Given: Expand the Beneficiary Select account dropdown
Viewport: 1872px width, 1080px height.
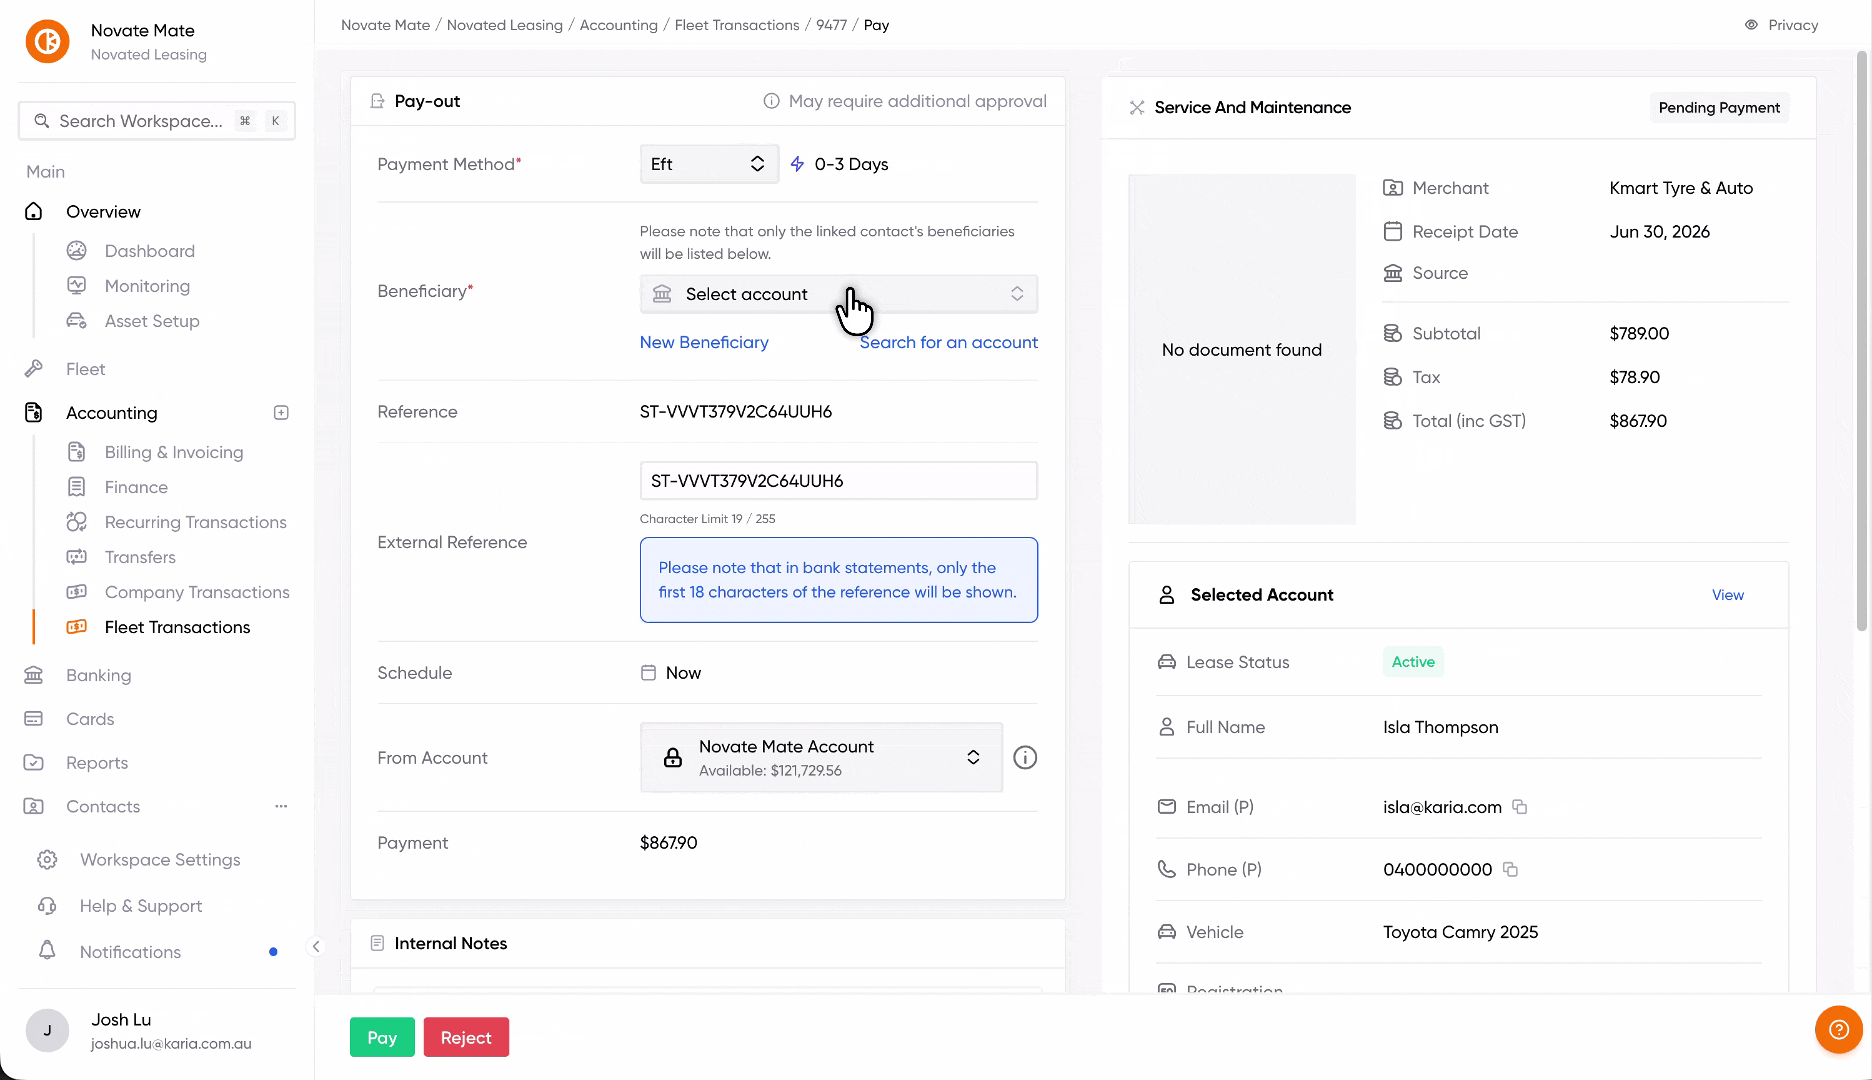Looking at the screenshot, I should click(x=838, y=294).
